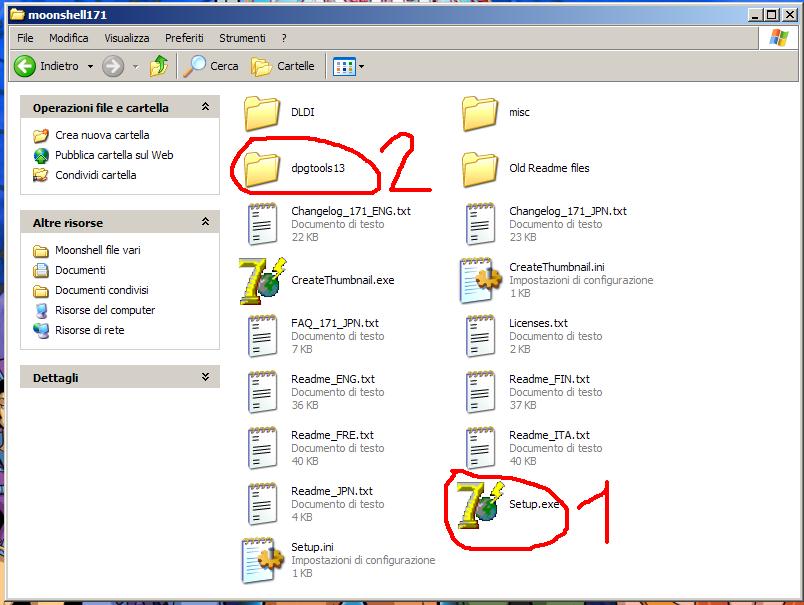Screen dimensions: 804x605
Task: Select the Changelog_171_JPN.txt file icon
Action: pyautogui.click(x=480, y=224)
